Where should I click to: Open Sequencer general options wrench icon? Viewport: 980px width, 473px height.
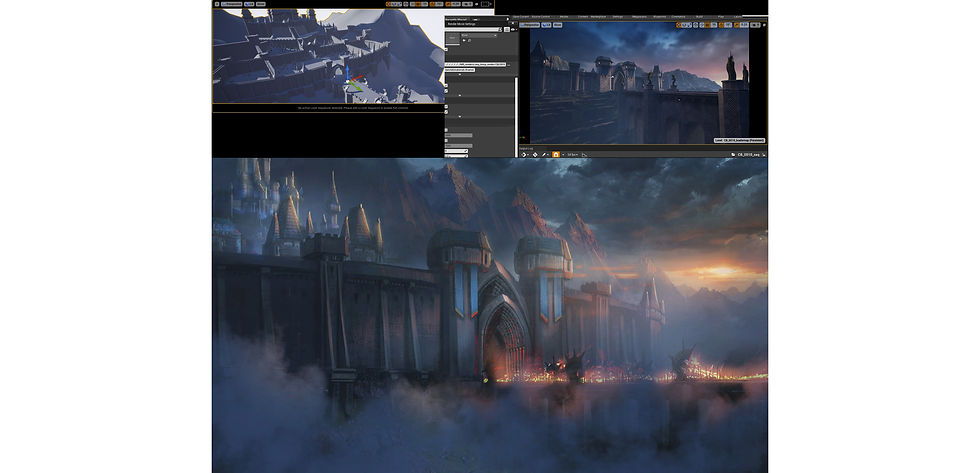click(544, 154)
